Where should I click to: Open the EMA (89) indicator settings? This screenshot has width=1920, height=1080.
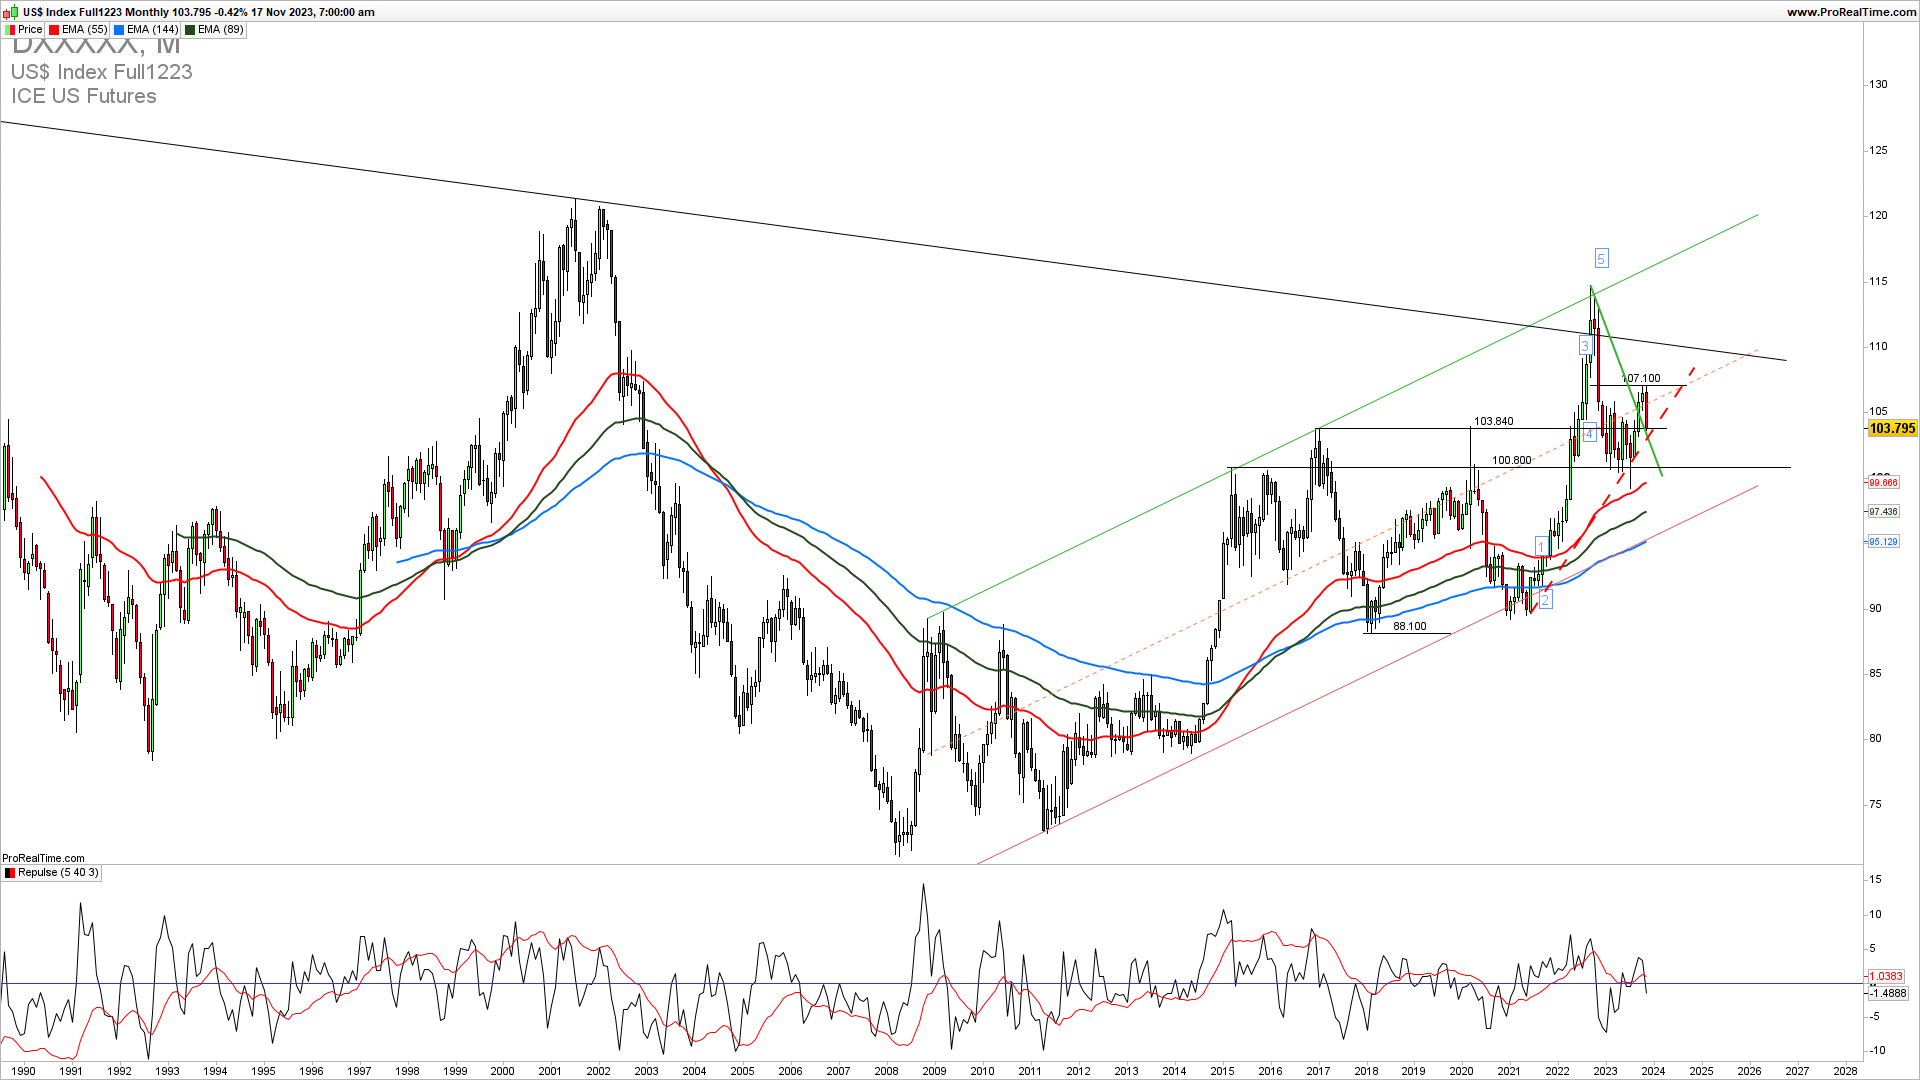click(214, 30)
